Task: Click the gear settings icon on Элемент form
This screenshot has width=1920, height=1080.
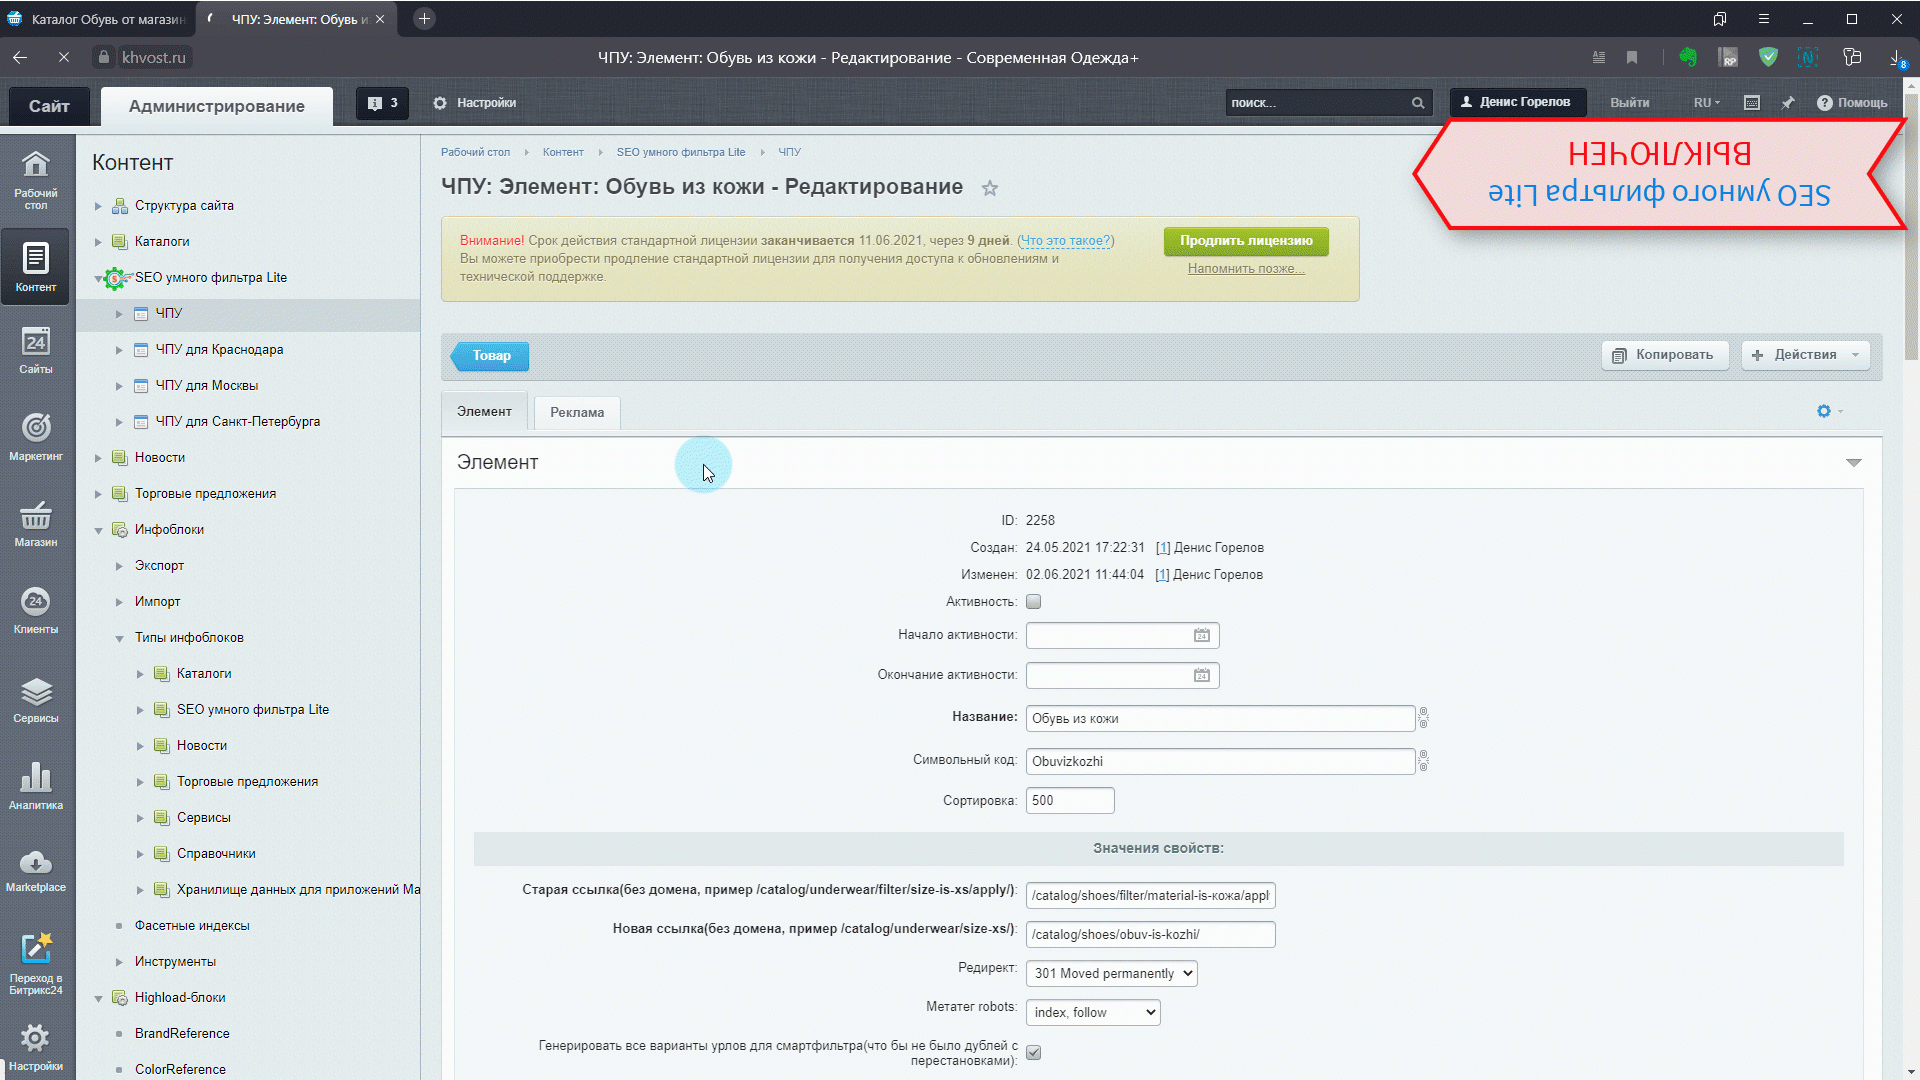Action: coord(1825,411)
